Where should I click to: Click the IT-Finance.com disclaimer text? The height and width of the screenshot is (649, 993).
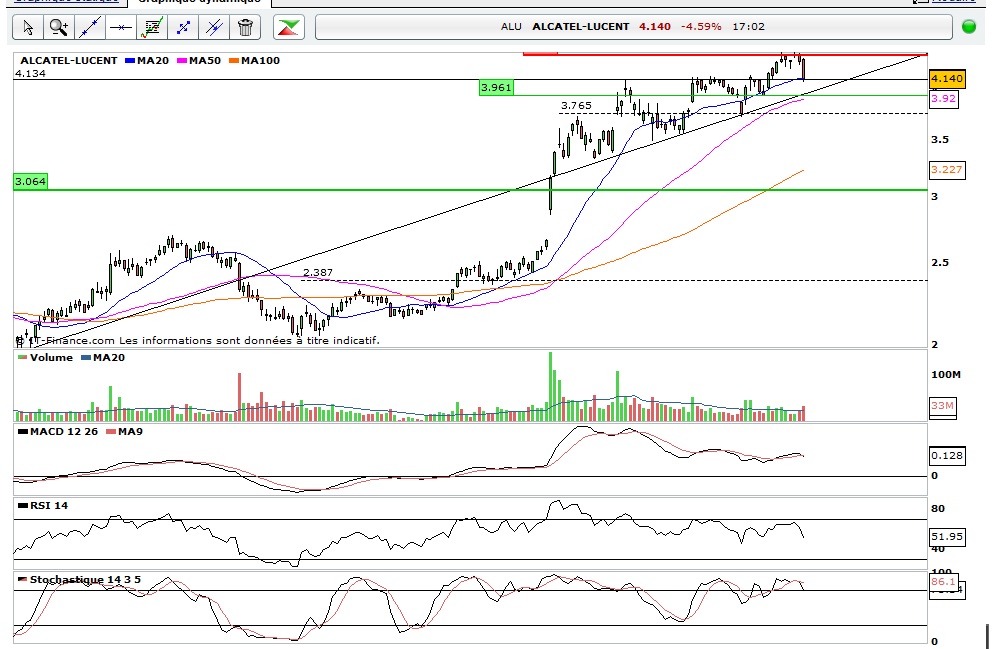198,341
